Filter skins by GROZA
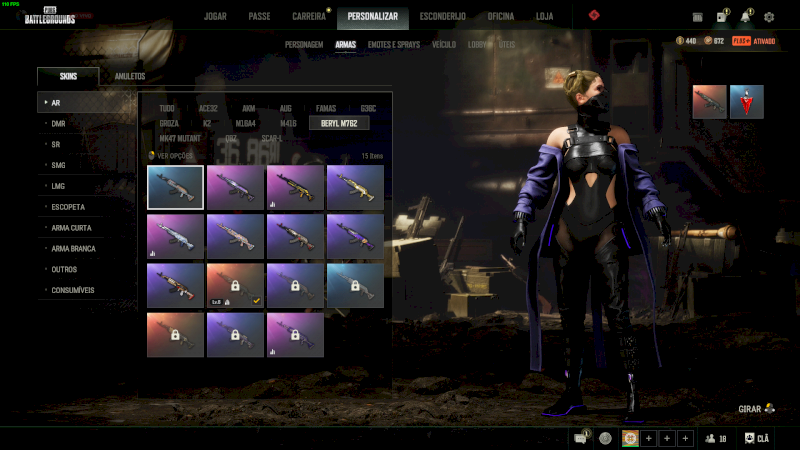Image resolution: width=800 pixels, height=450 pixels. [x=169, y=123]
